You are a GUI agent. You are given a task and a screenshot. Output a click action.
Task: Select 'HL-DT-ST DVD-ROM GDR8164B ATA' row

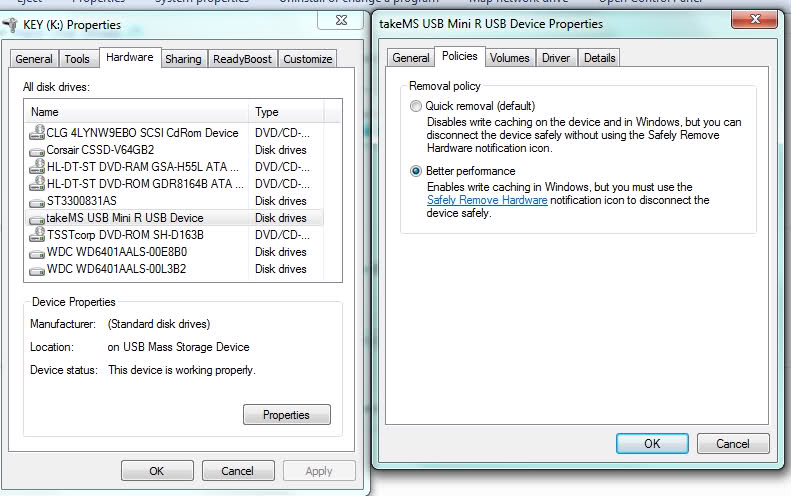click(174, 184)
